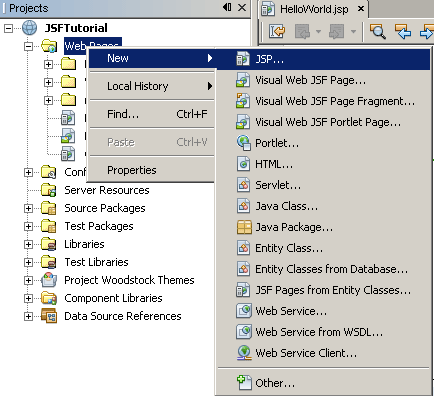Select Project Woodstock Themes label

(129, 280)
